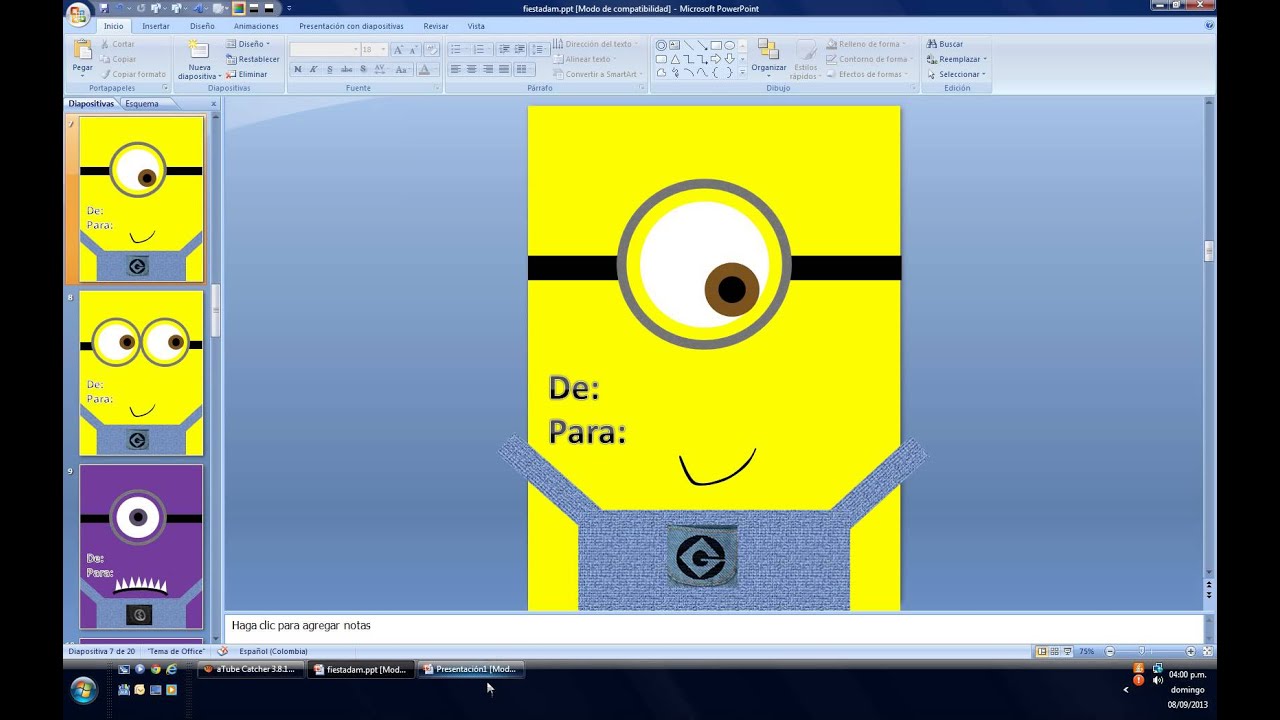Click notes field Haga clic para agregar notas
The width and height of the screenshot is (1280, 720).
(x=714, y=626)
